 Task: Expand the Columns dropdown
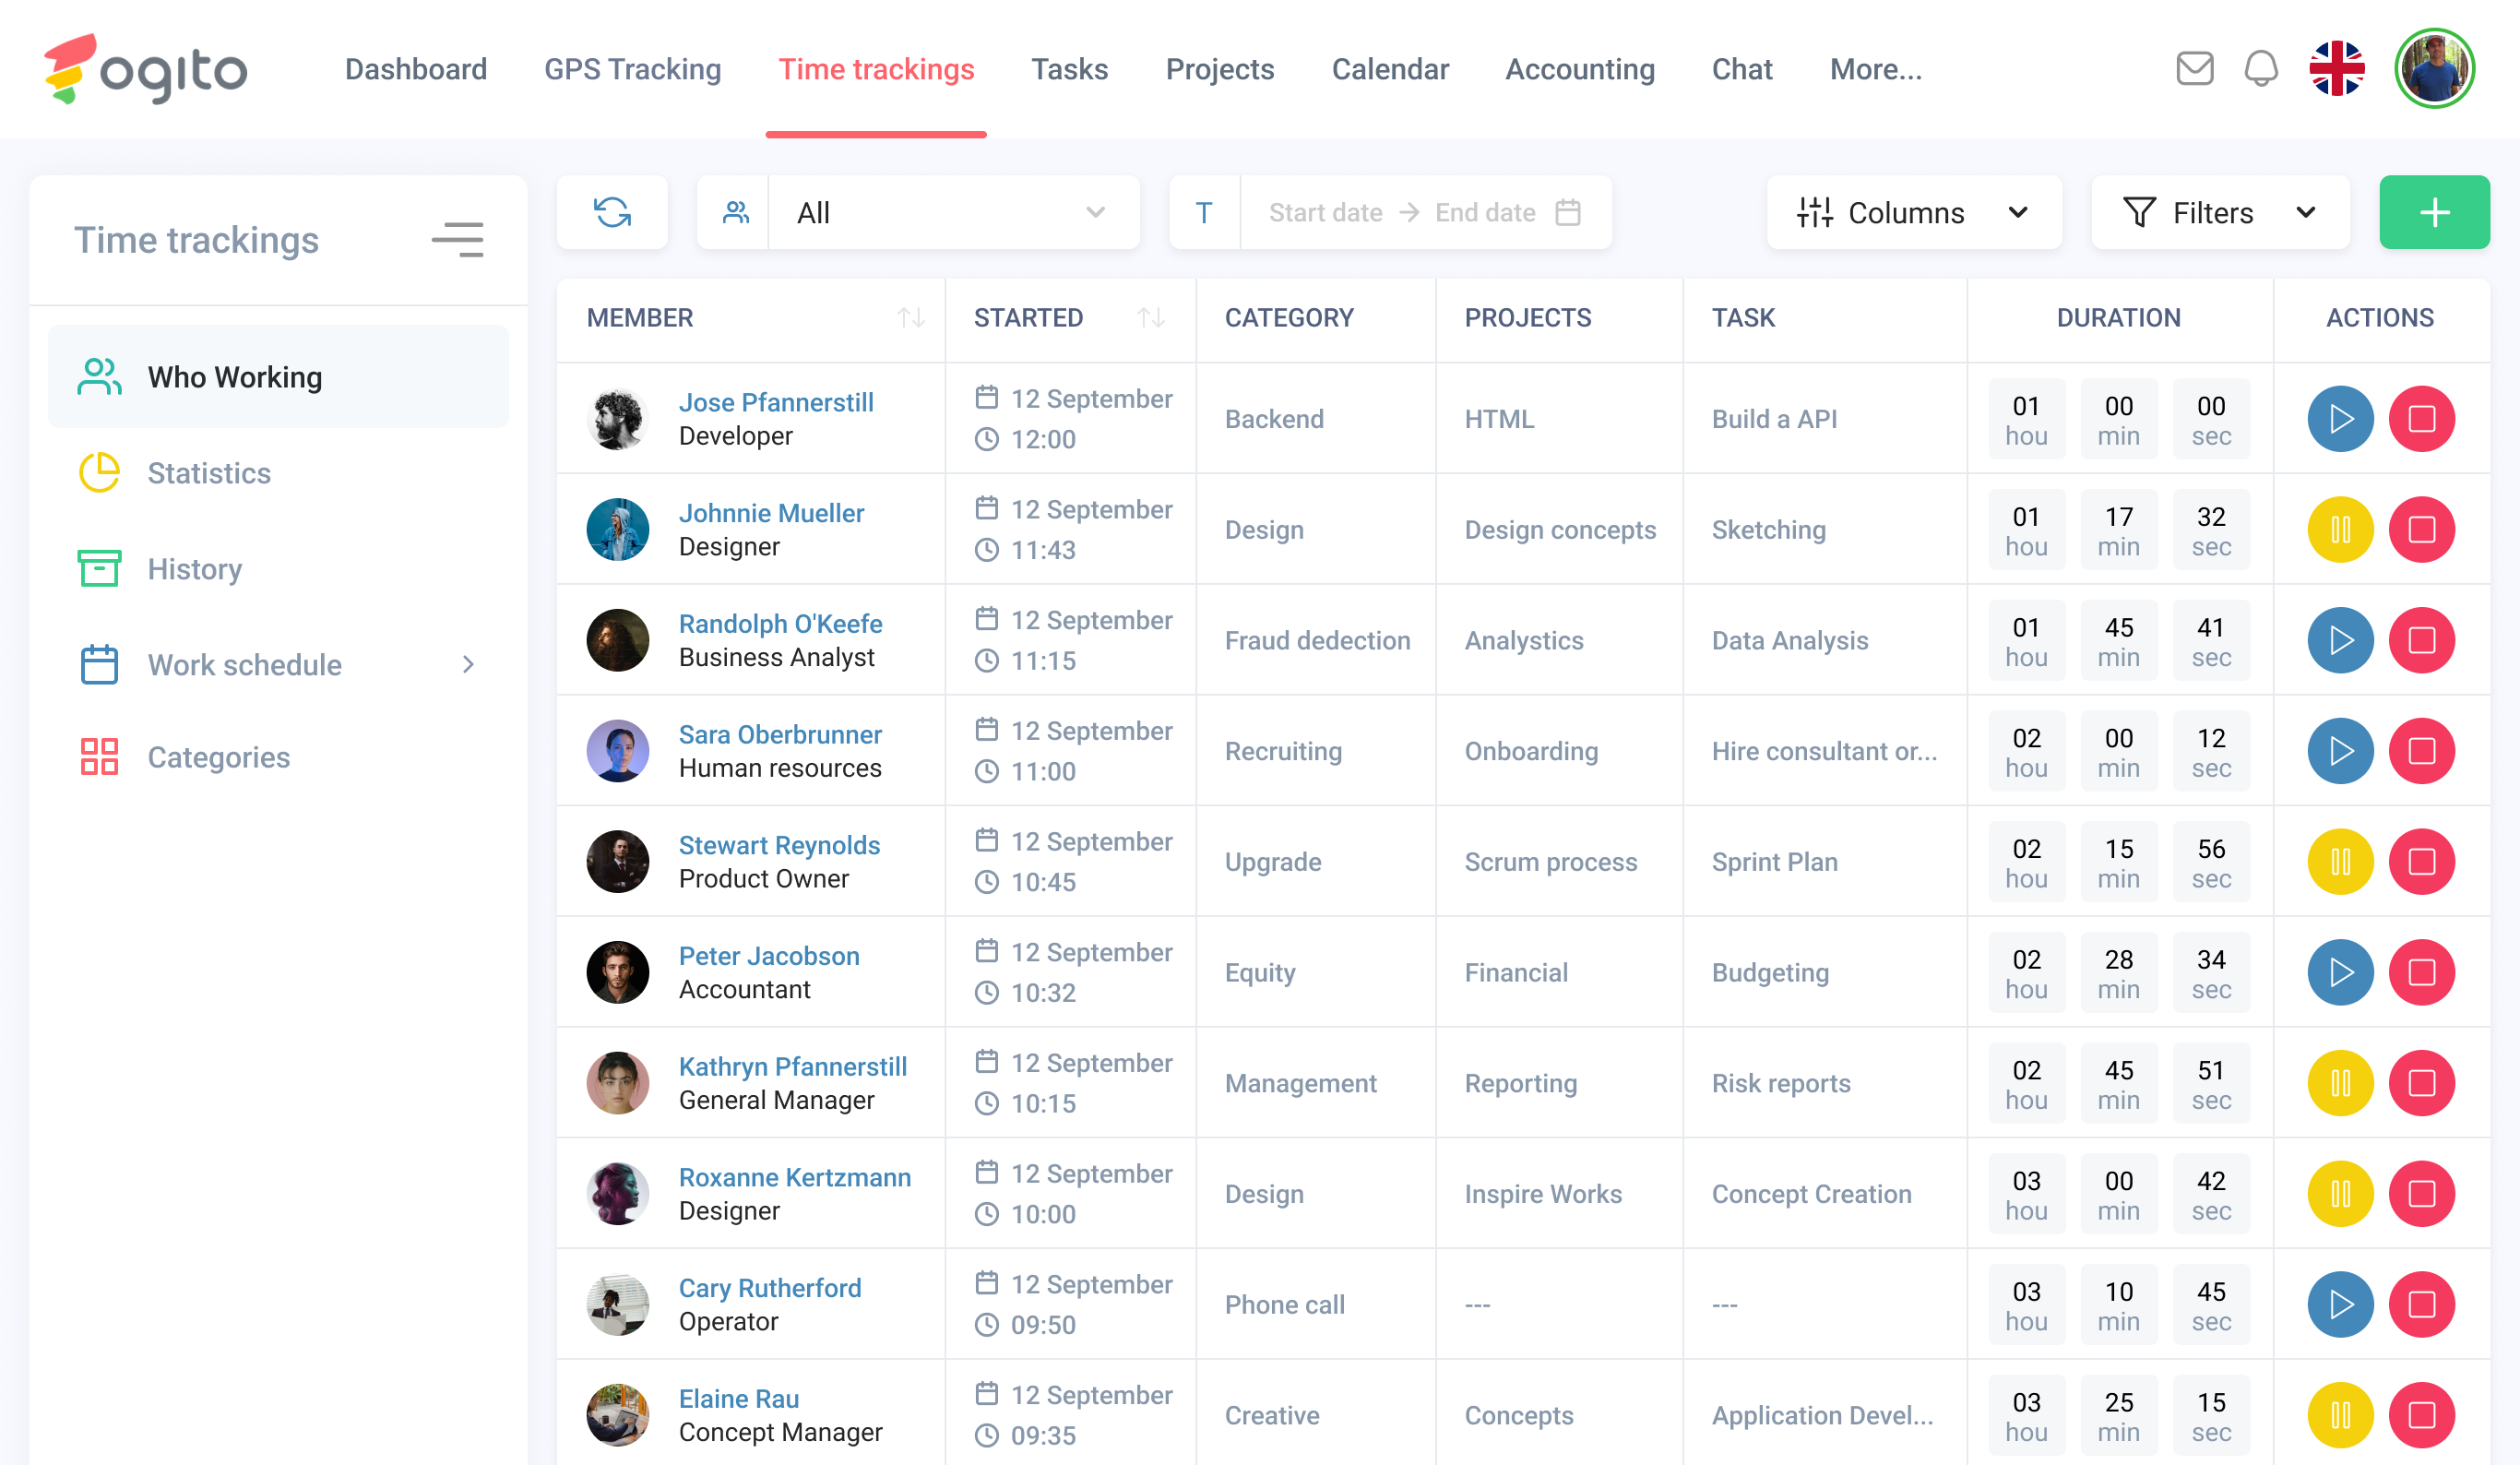click(x=1913, y=212)
